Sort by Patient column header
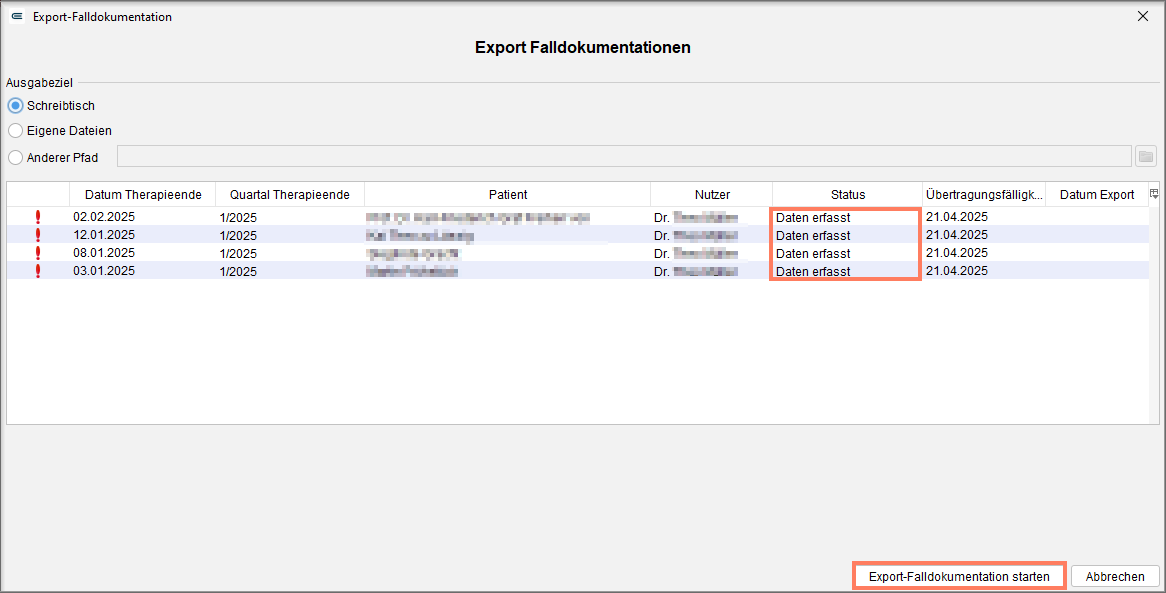 tap(508, 195)
